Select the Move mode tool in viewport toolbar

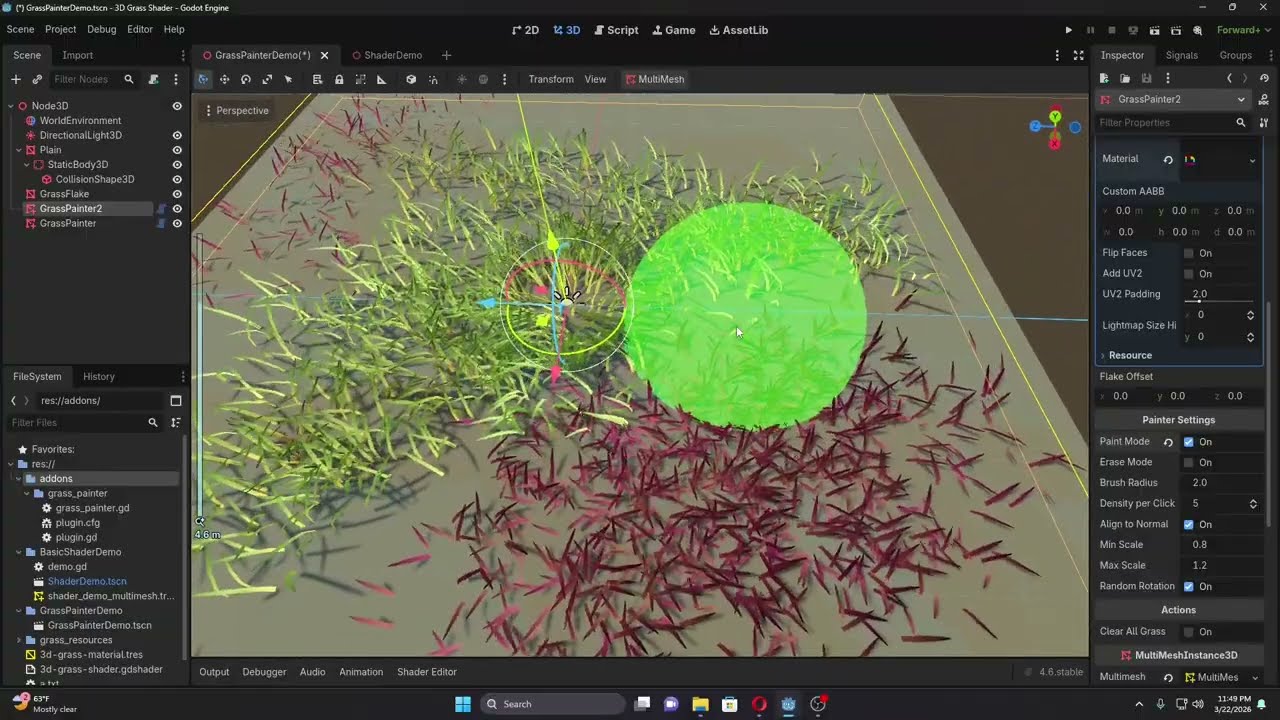tap(224, 79)
